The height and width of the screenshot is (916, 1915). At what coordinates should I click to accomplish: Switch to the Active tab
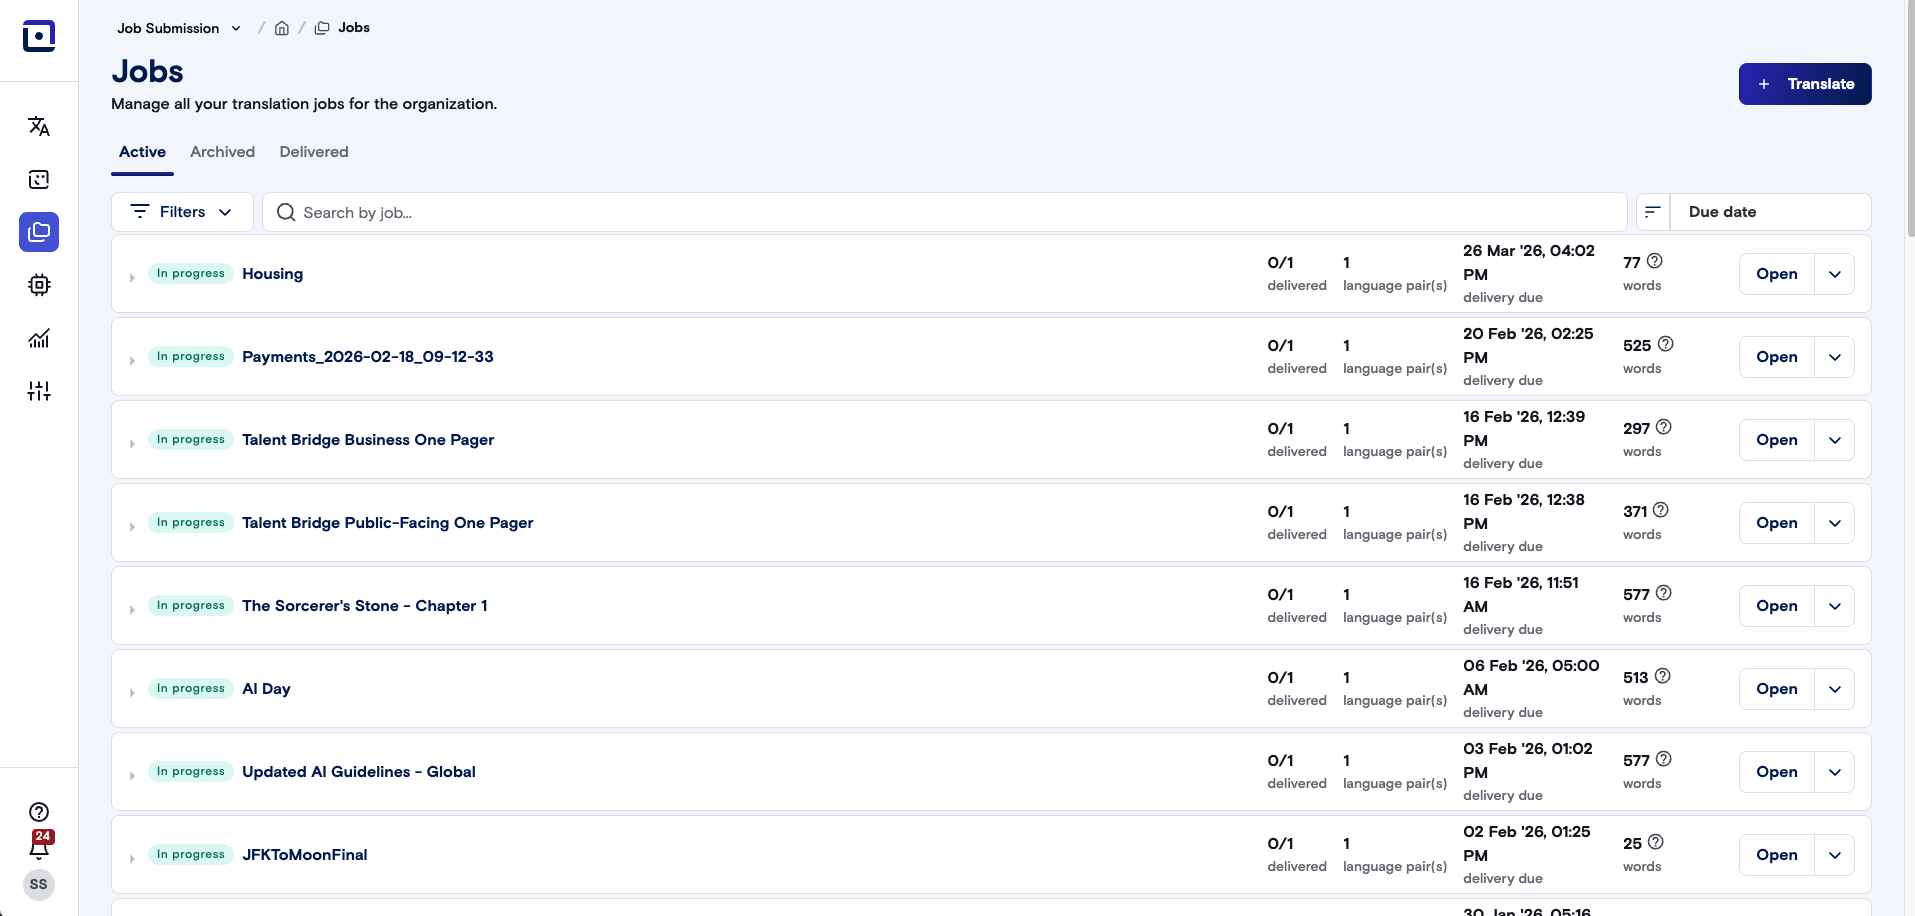(x=142, y=152)
